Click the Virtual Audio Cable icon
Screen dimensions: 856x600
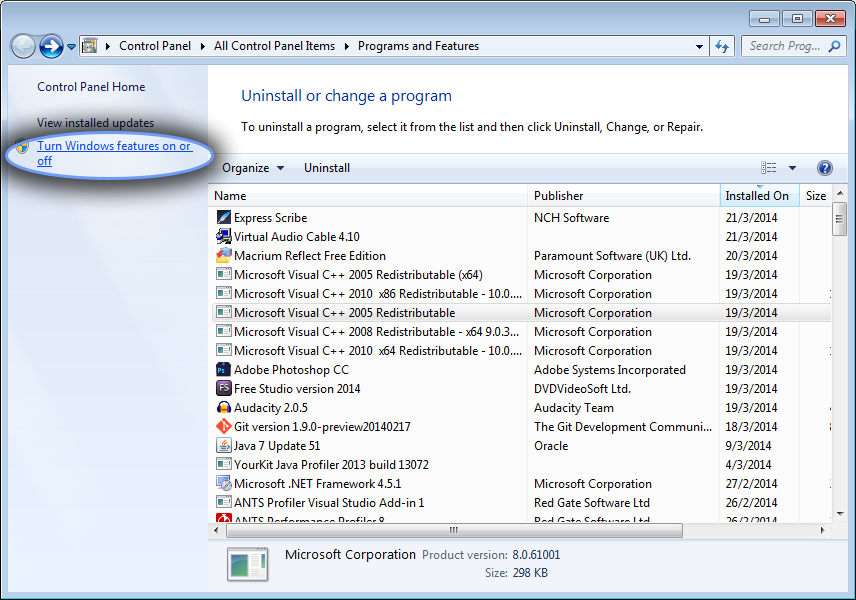click(223, 236)
